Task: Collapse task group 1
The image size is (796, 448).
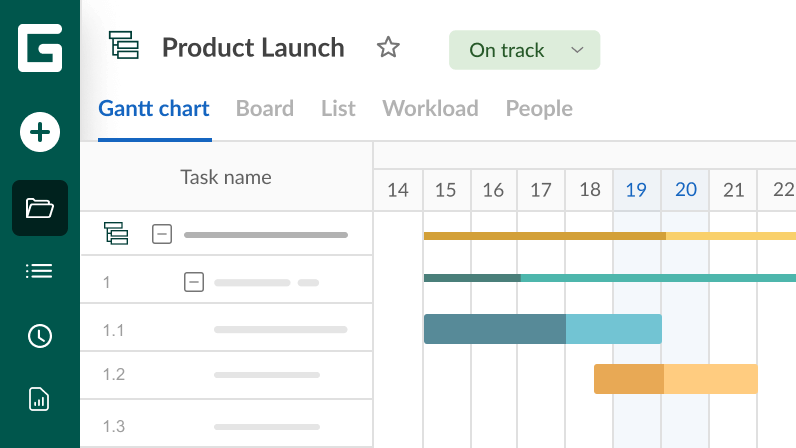Action: tap(194, 282)
